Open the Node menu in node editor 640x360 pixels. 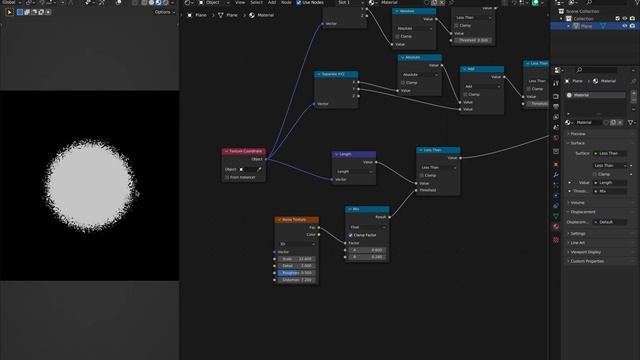(287, 2)
